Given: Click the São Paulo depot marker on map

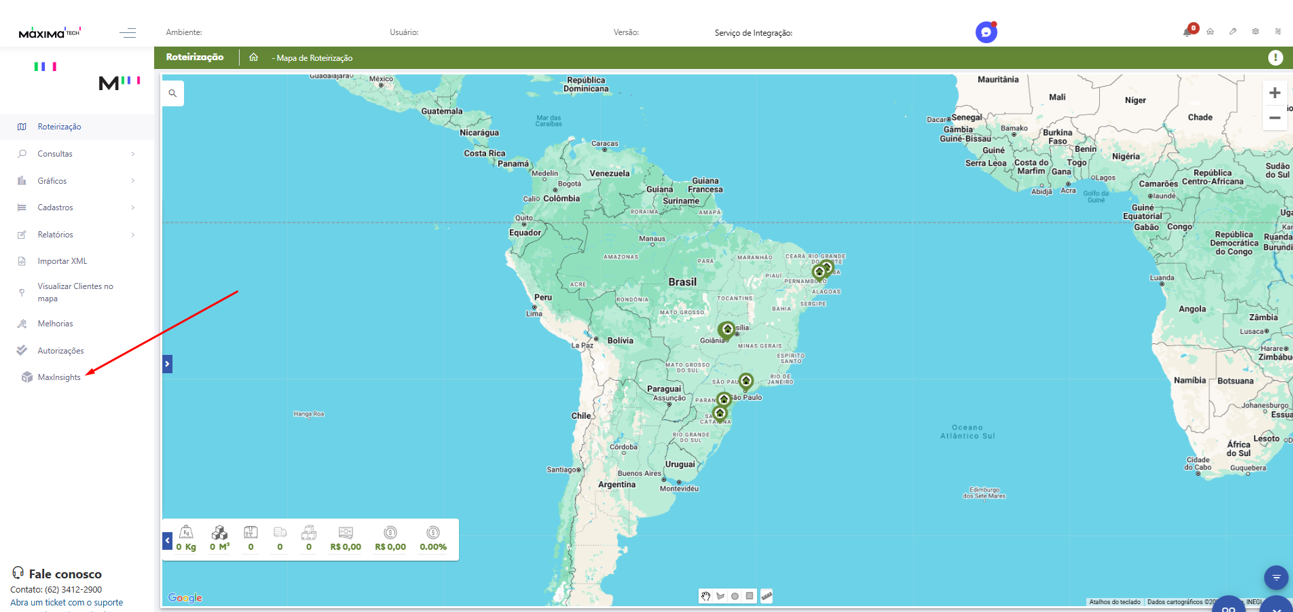Looking at the screenshot, I should point(746,381).
